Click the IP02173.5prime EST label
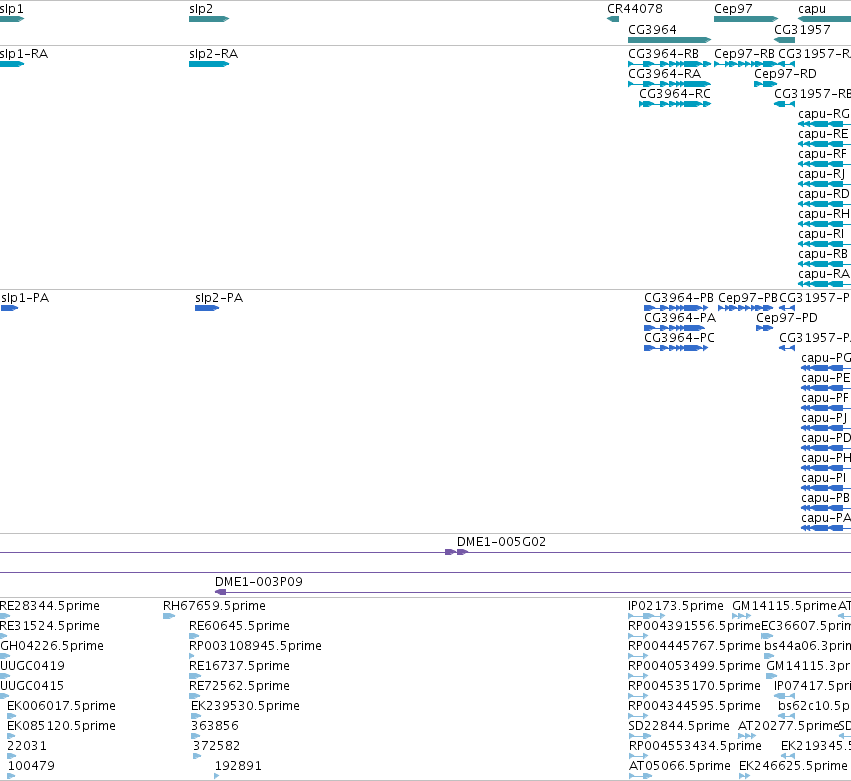 676,606
